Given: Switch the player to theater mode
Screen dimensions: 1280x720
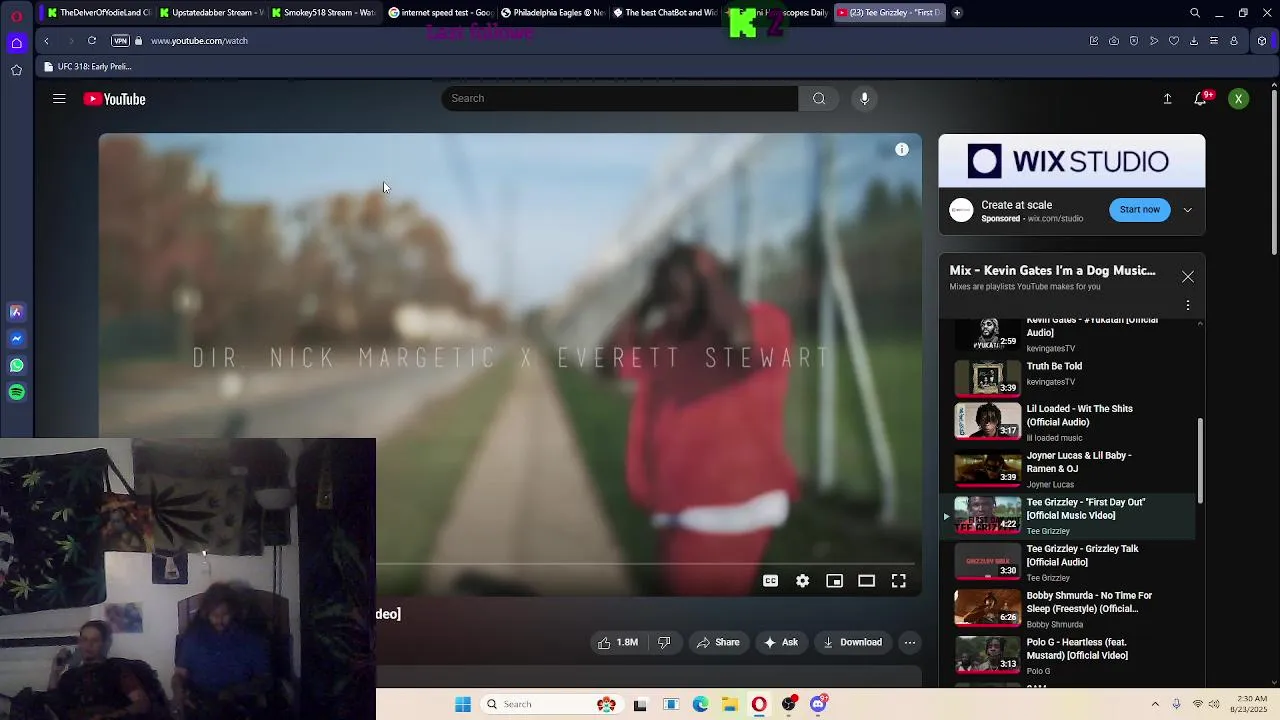Looking at the screenshot, I should 867,581.
